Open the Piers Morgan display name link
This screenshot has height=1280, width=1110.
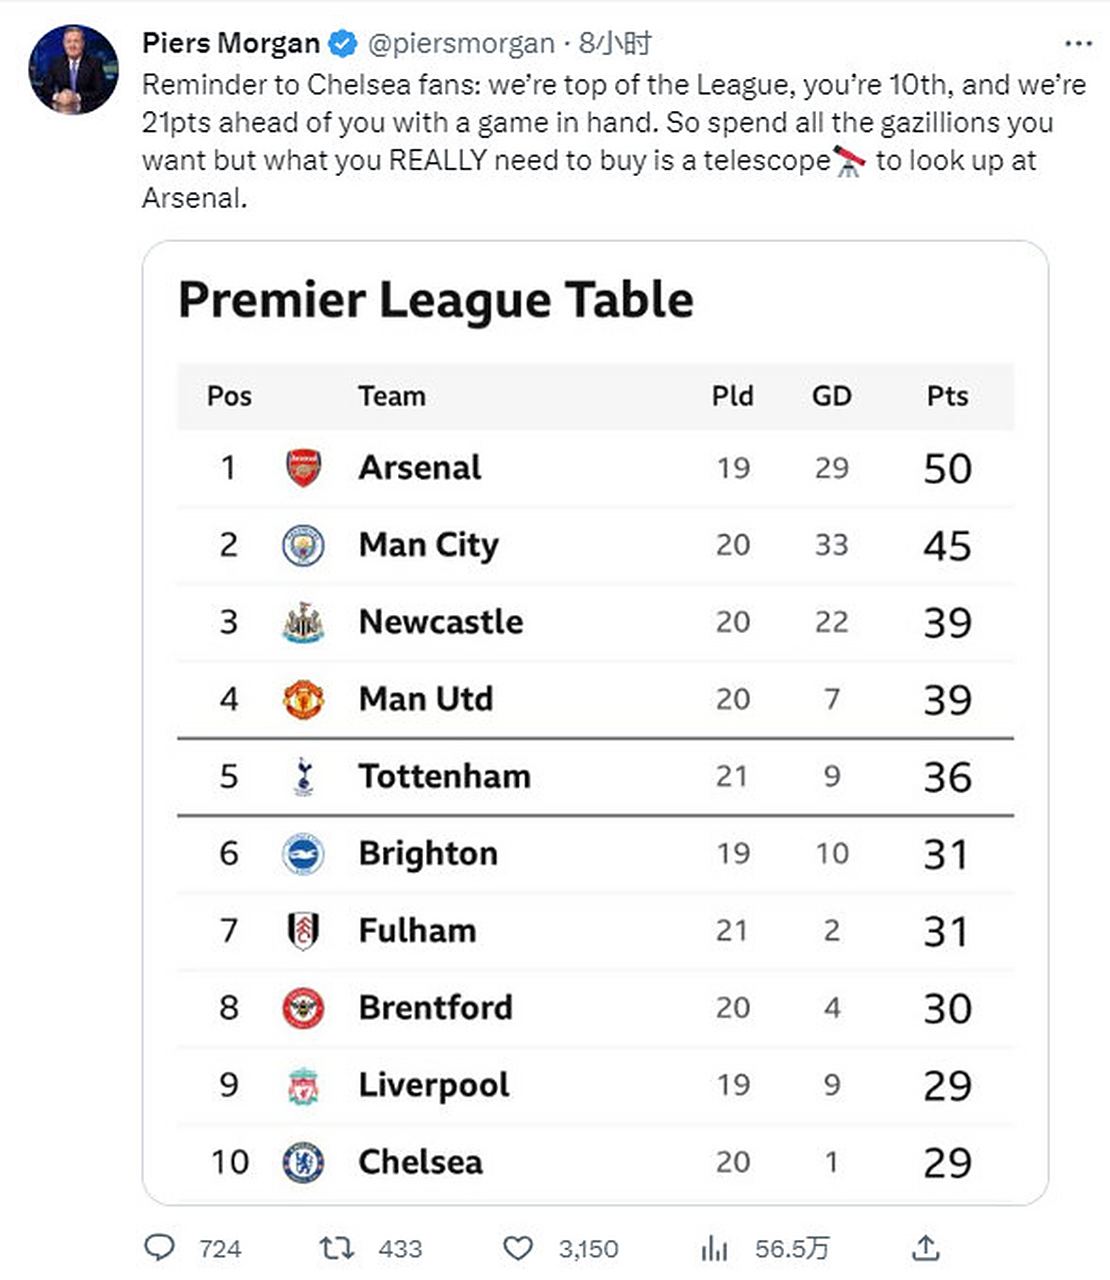[x=231, y=44]
